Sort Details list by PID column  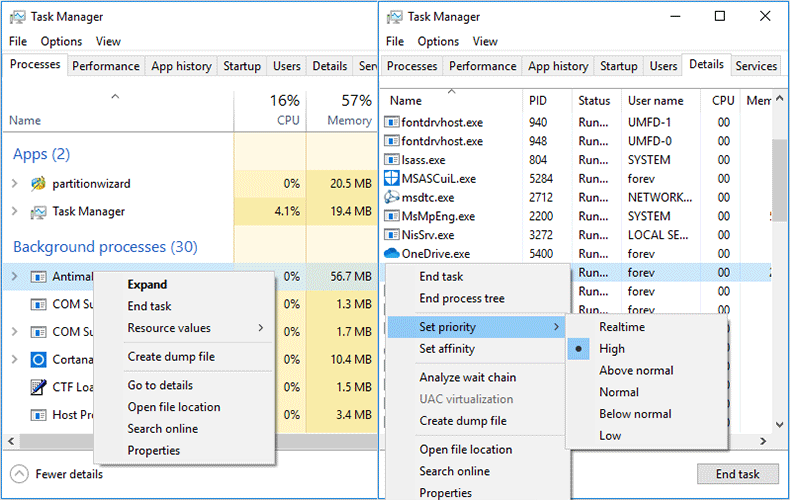point(547,101)
